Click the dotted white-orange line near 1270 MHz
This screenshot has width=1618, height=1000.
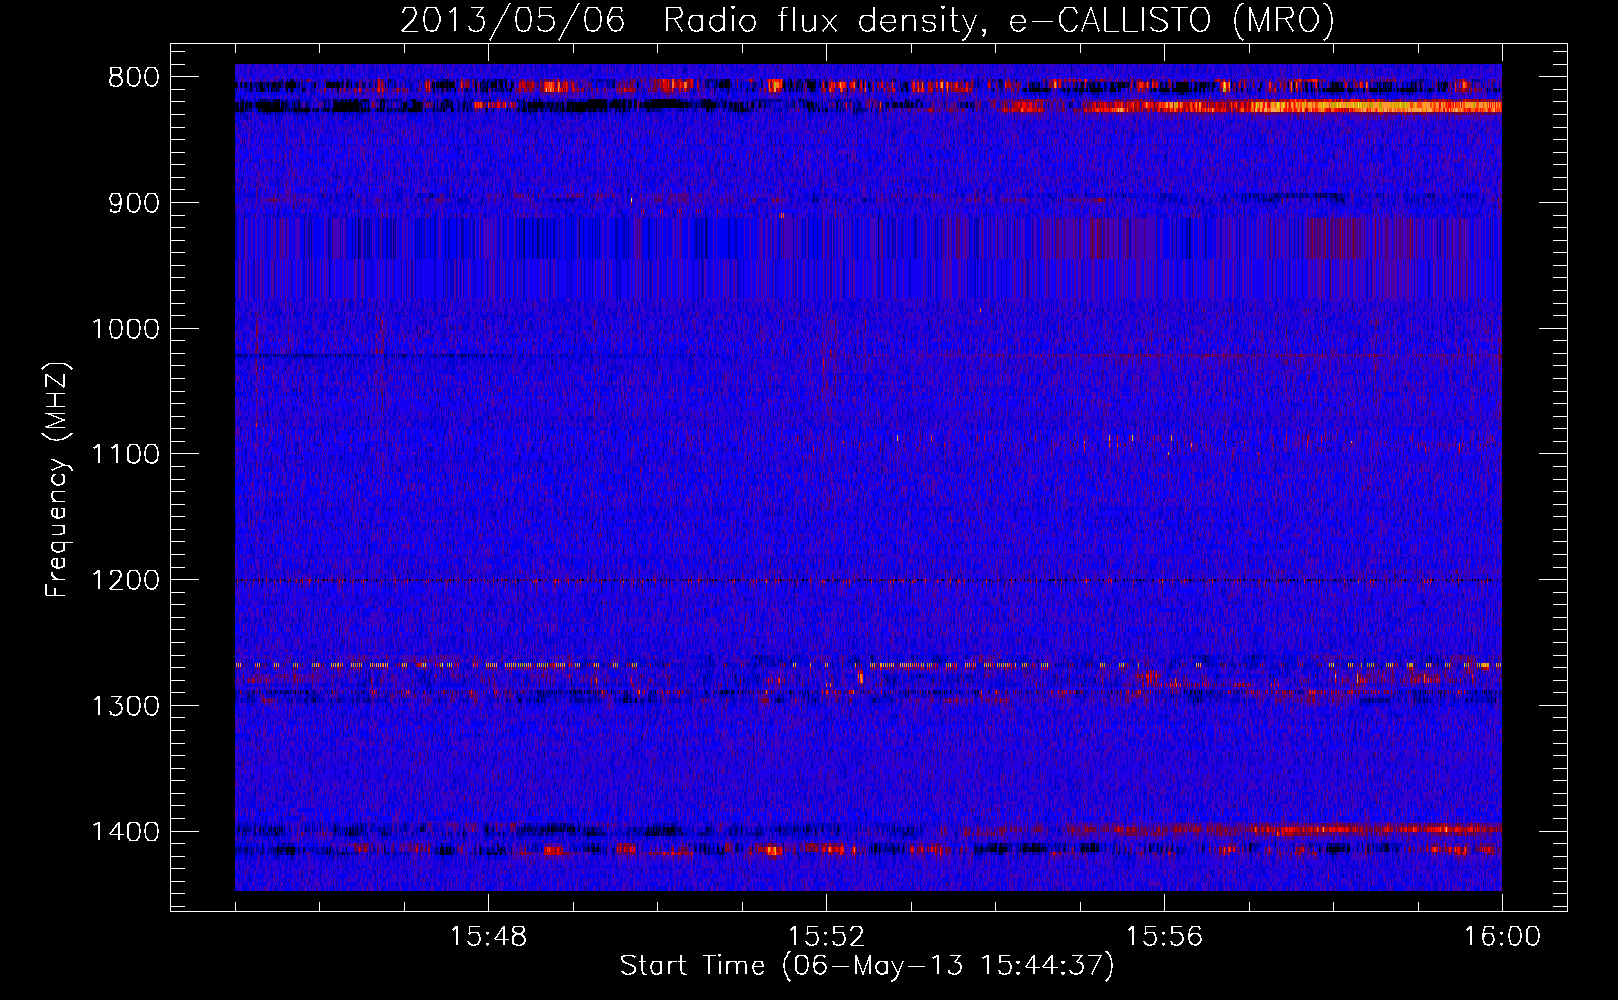coord(868,665)
